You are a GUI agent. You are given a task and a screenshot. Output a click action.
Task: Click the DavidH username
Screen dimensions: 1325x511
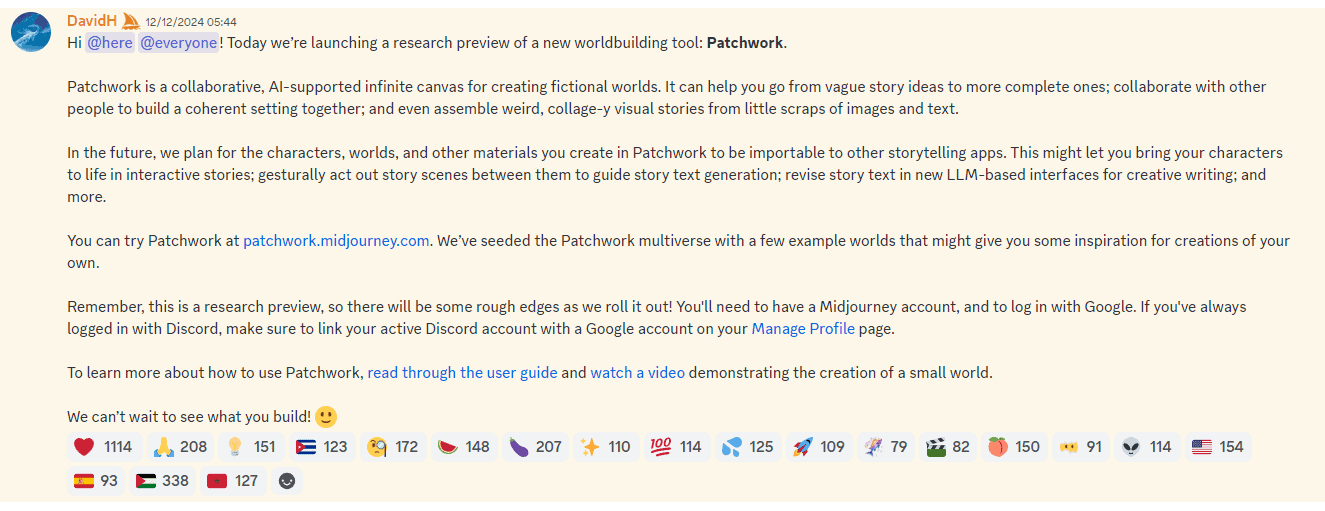click(x=92, y=21)
